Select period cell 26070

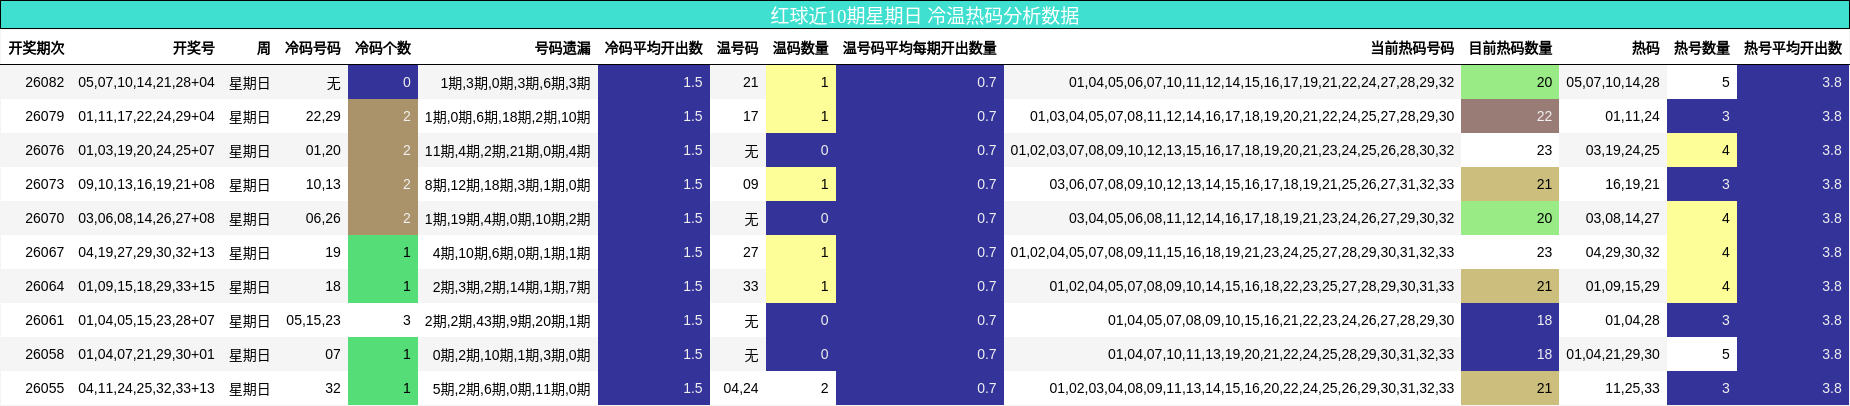[45, 218]
